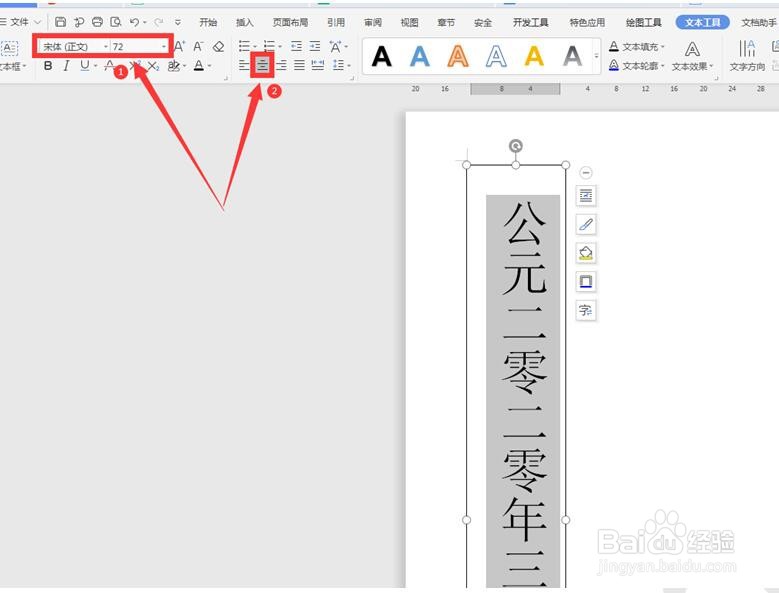Open the 文本填充 text fill dropdown
779x593 pixels.
click(x=637, y=47)
